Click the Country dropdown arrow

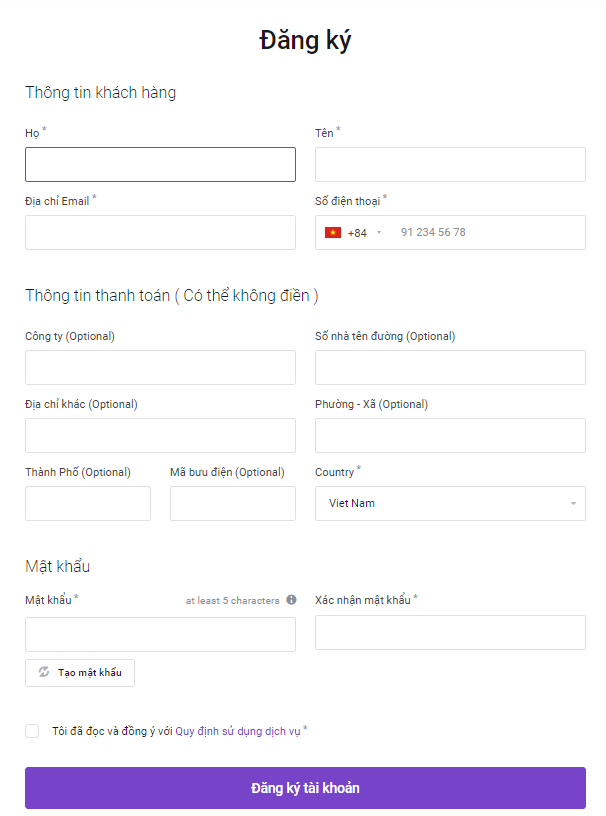[573, 503]
